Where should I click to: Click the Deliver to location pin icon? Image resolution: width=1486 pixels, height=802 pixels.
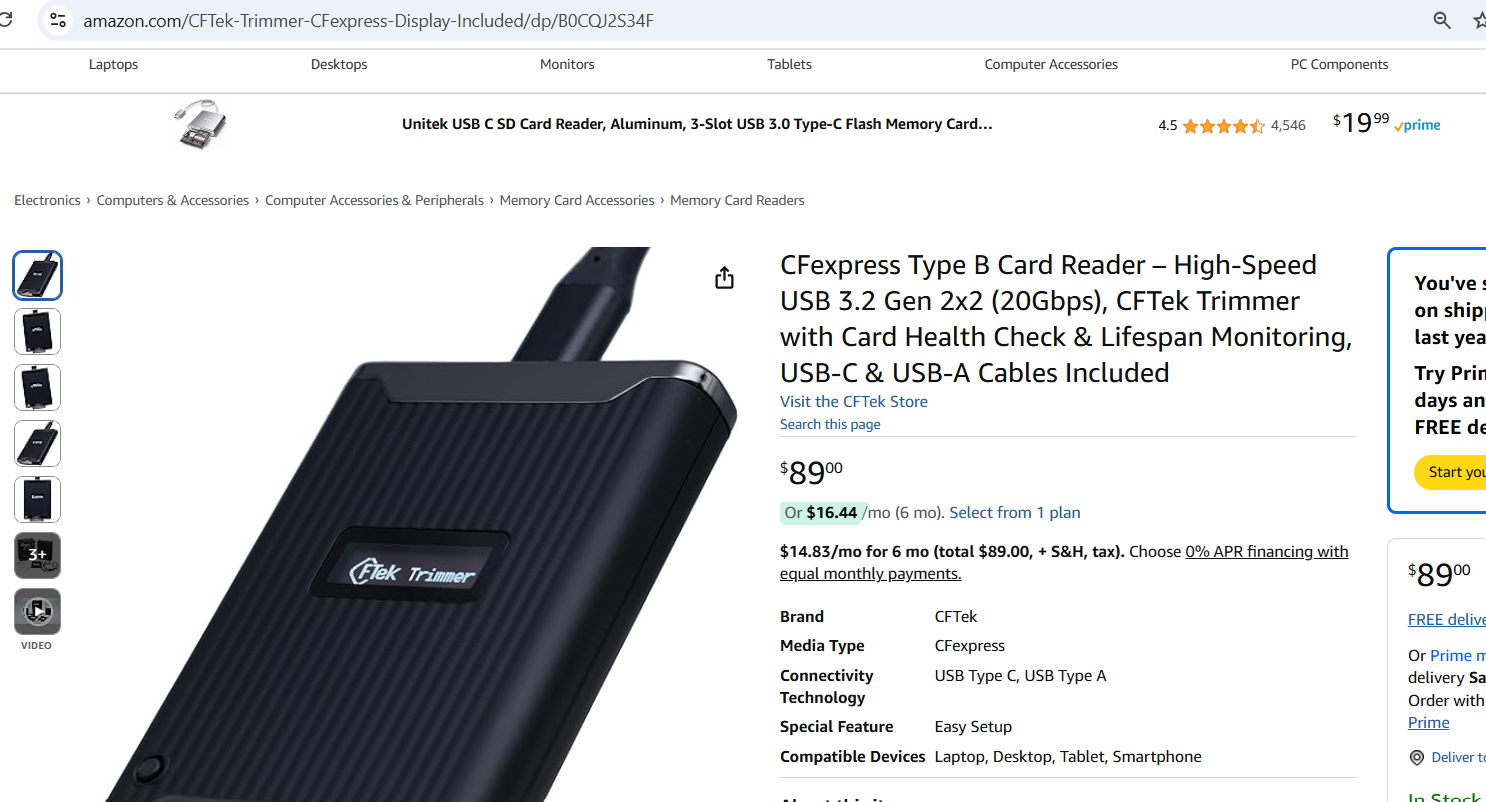(1416, 757)
